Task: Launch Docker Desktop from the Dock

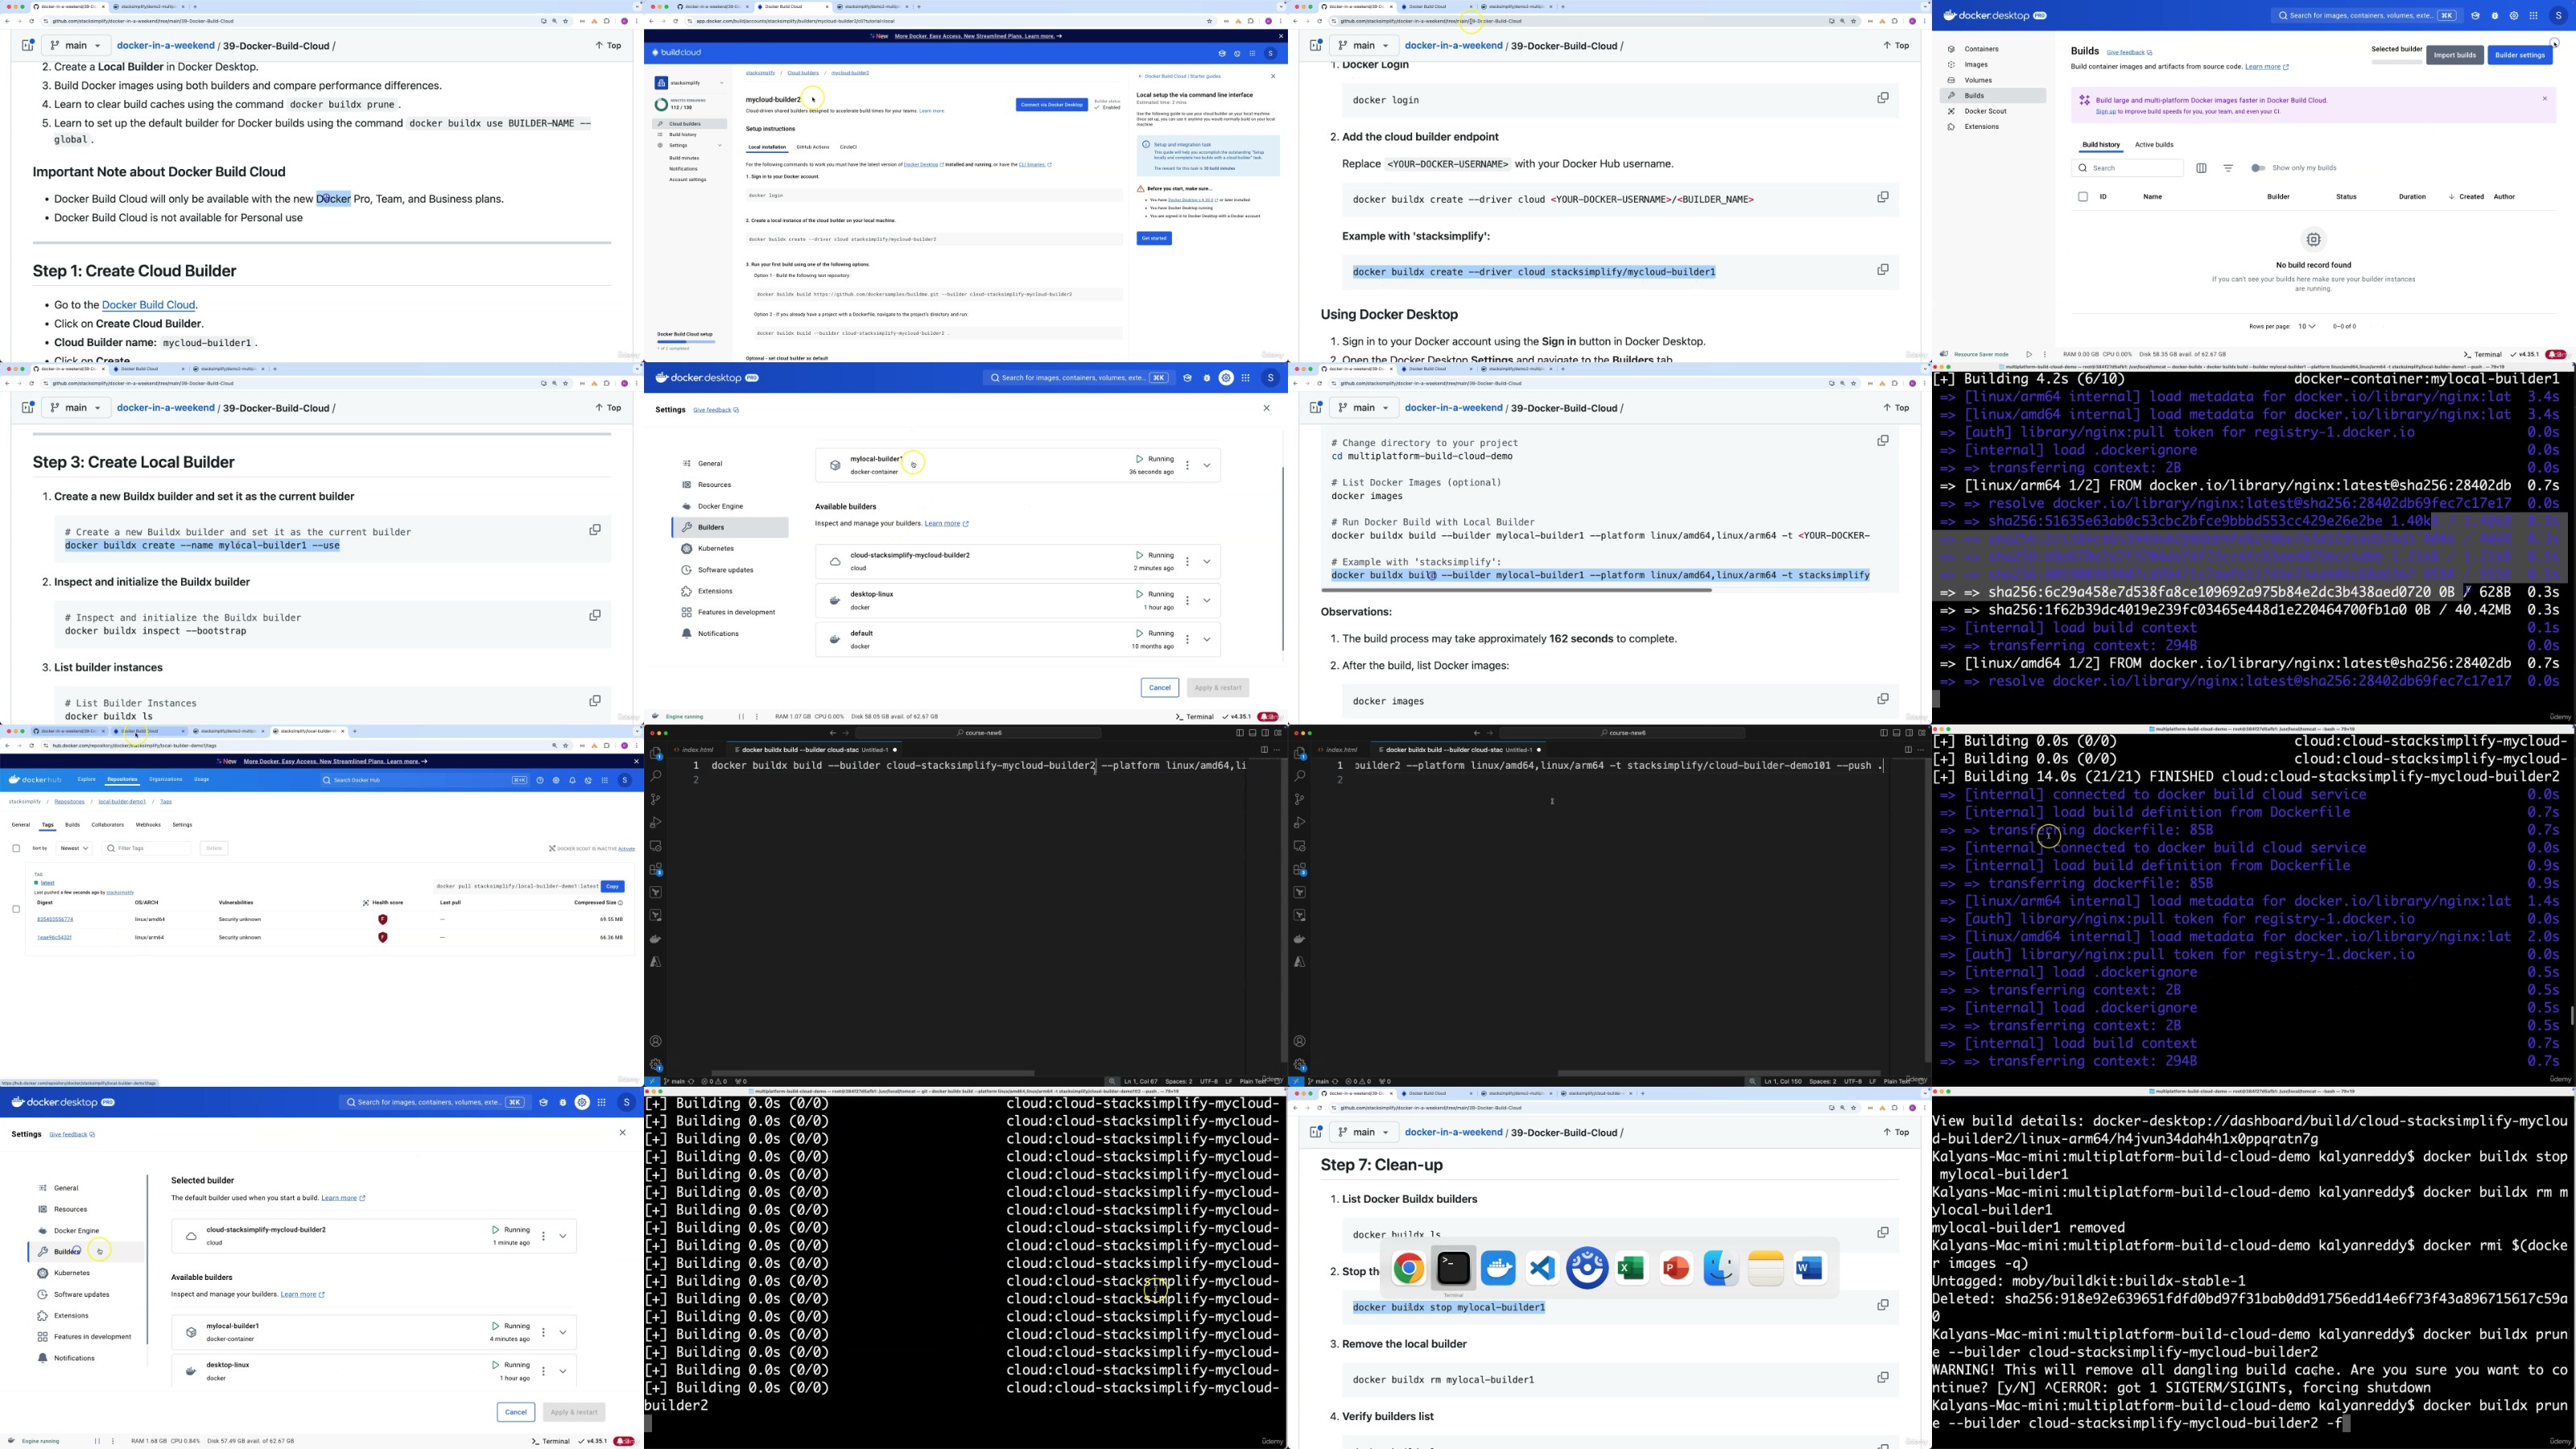Action: (1498, 1268)
